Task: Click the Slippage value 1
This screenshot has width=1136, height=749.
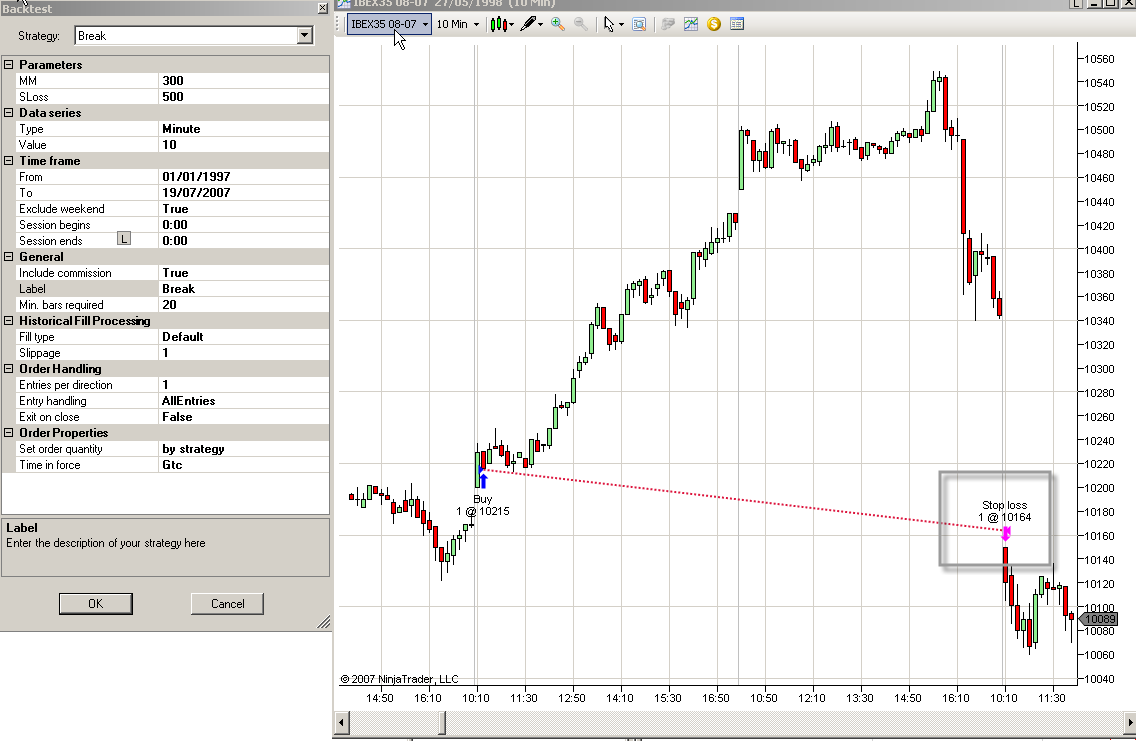Action: 243,352
